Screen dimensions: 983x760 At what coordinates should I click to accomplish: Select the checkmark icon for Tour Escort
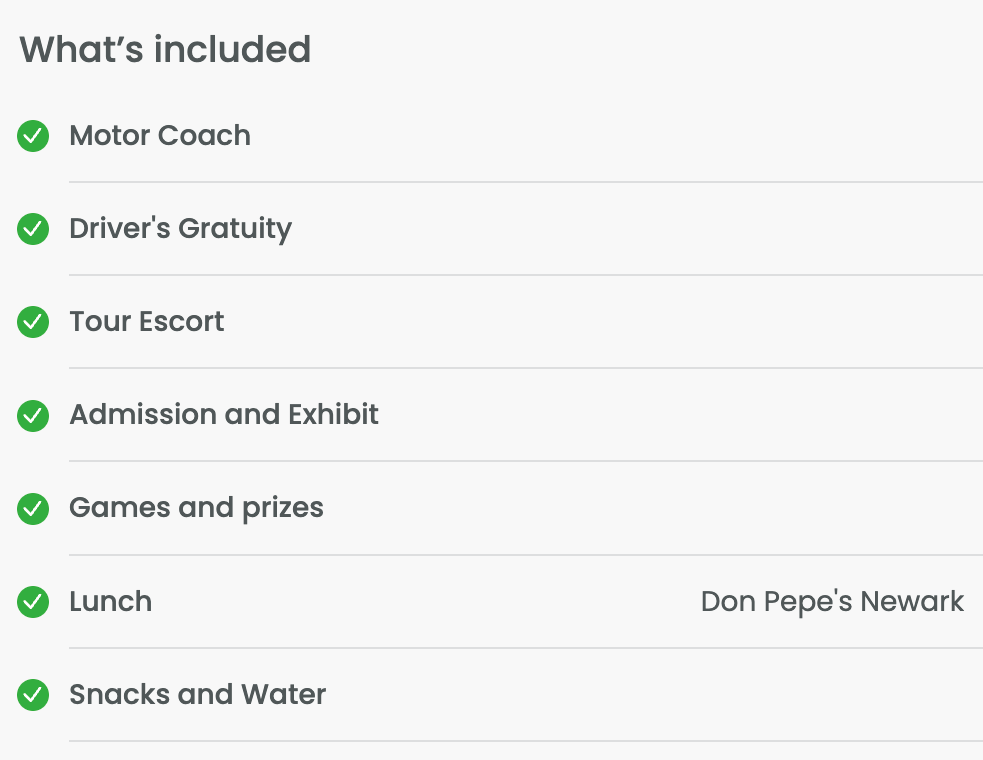33,322
